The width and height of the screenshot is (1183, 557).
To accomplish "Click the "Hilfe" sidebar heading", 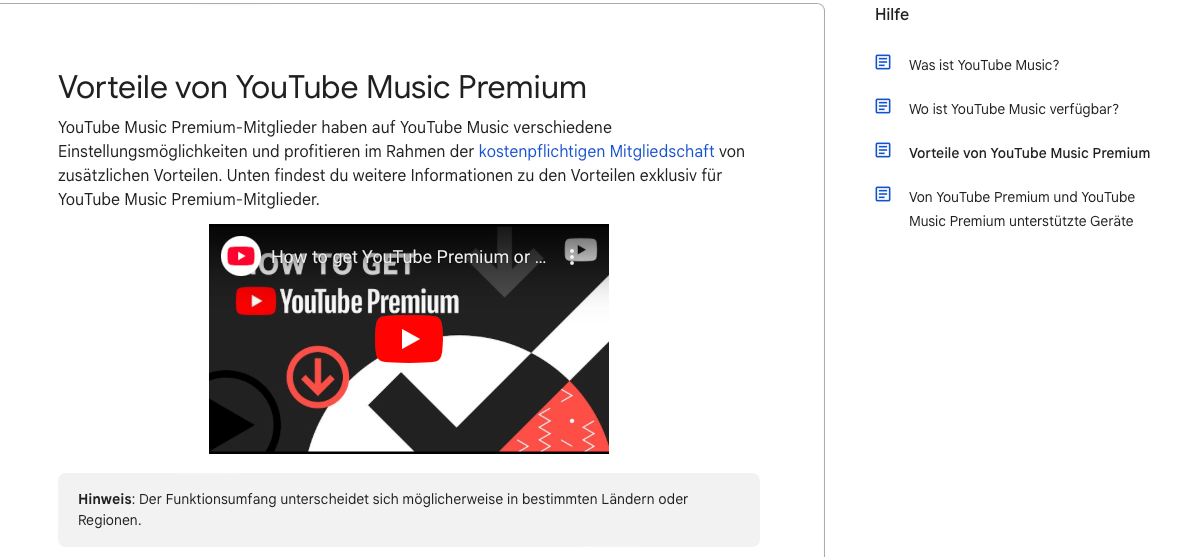I will click(x=892, y=14).
